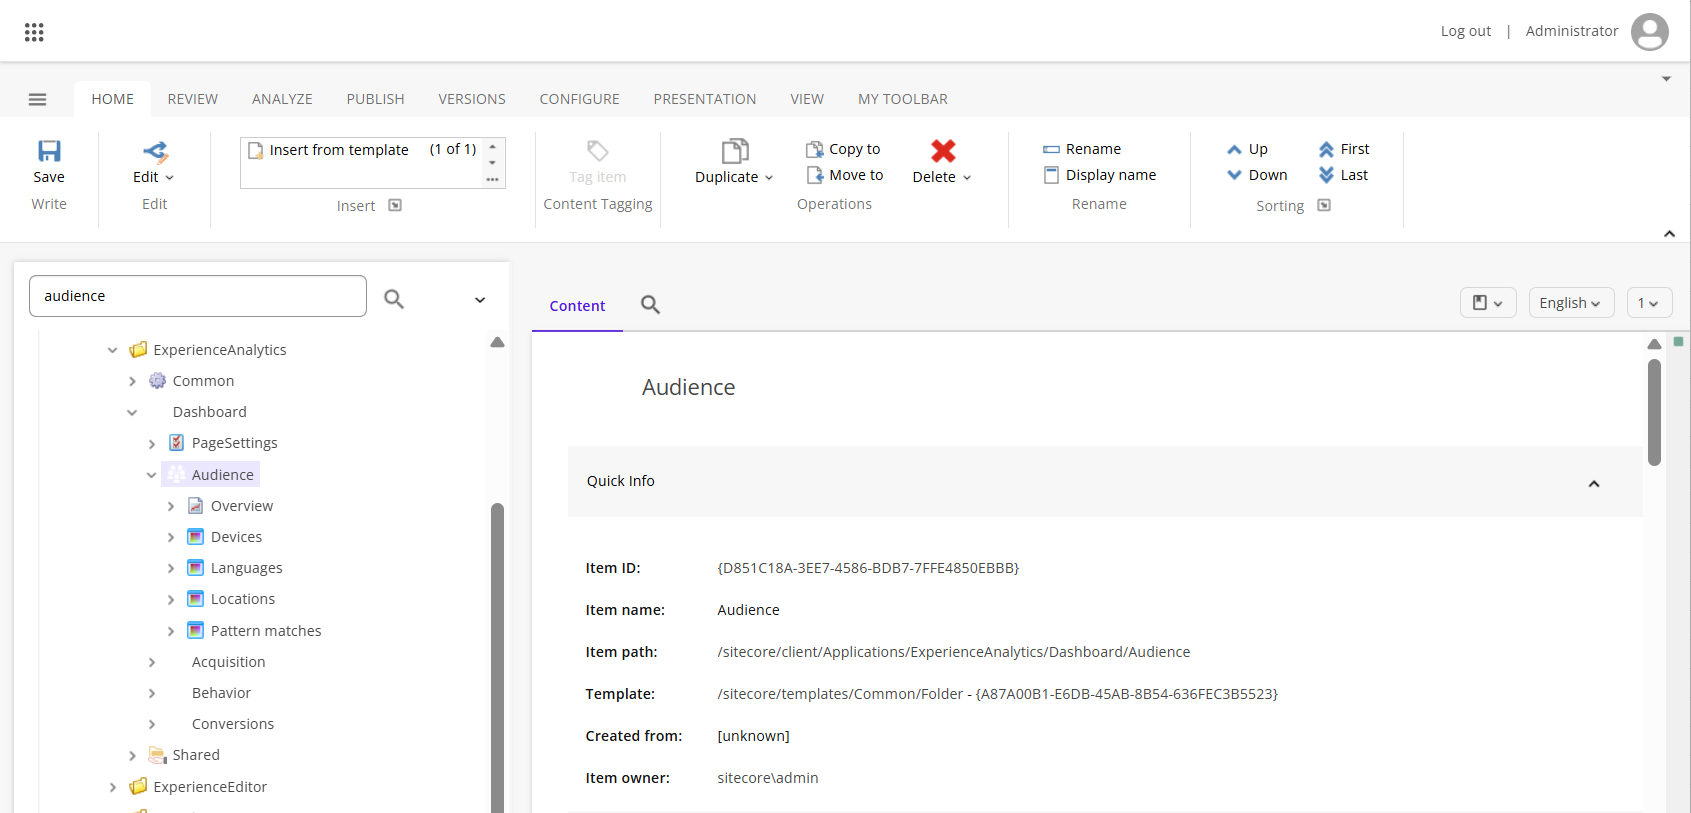Switch to the REVIEW ribbon tab

(x=193, y=99)
